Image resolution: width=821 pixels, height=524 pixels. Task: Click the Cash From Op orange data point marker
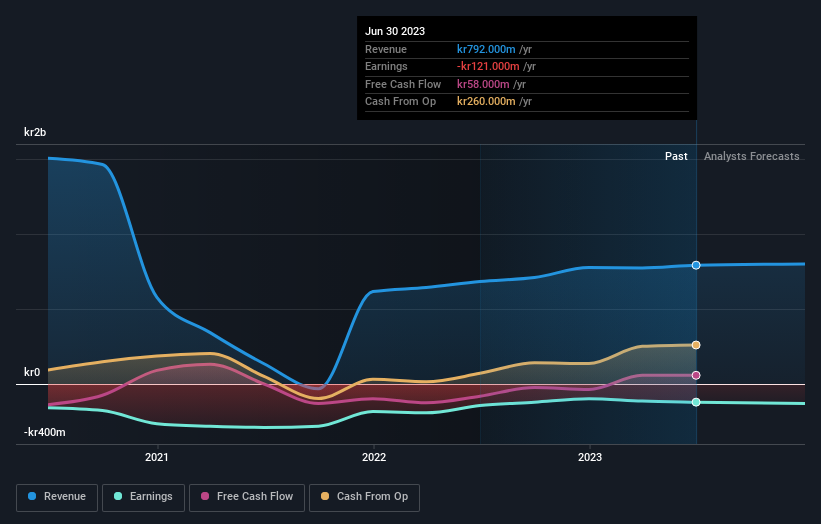tap(696, 345)
